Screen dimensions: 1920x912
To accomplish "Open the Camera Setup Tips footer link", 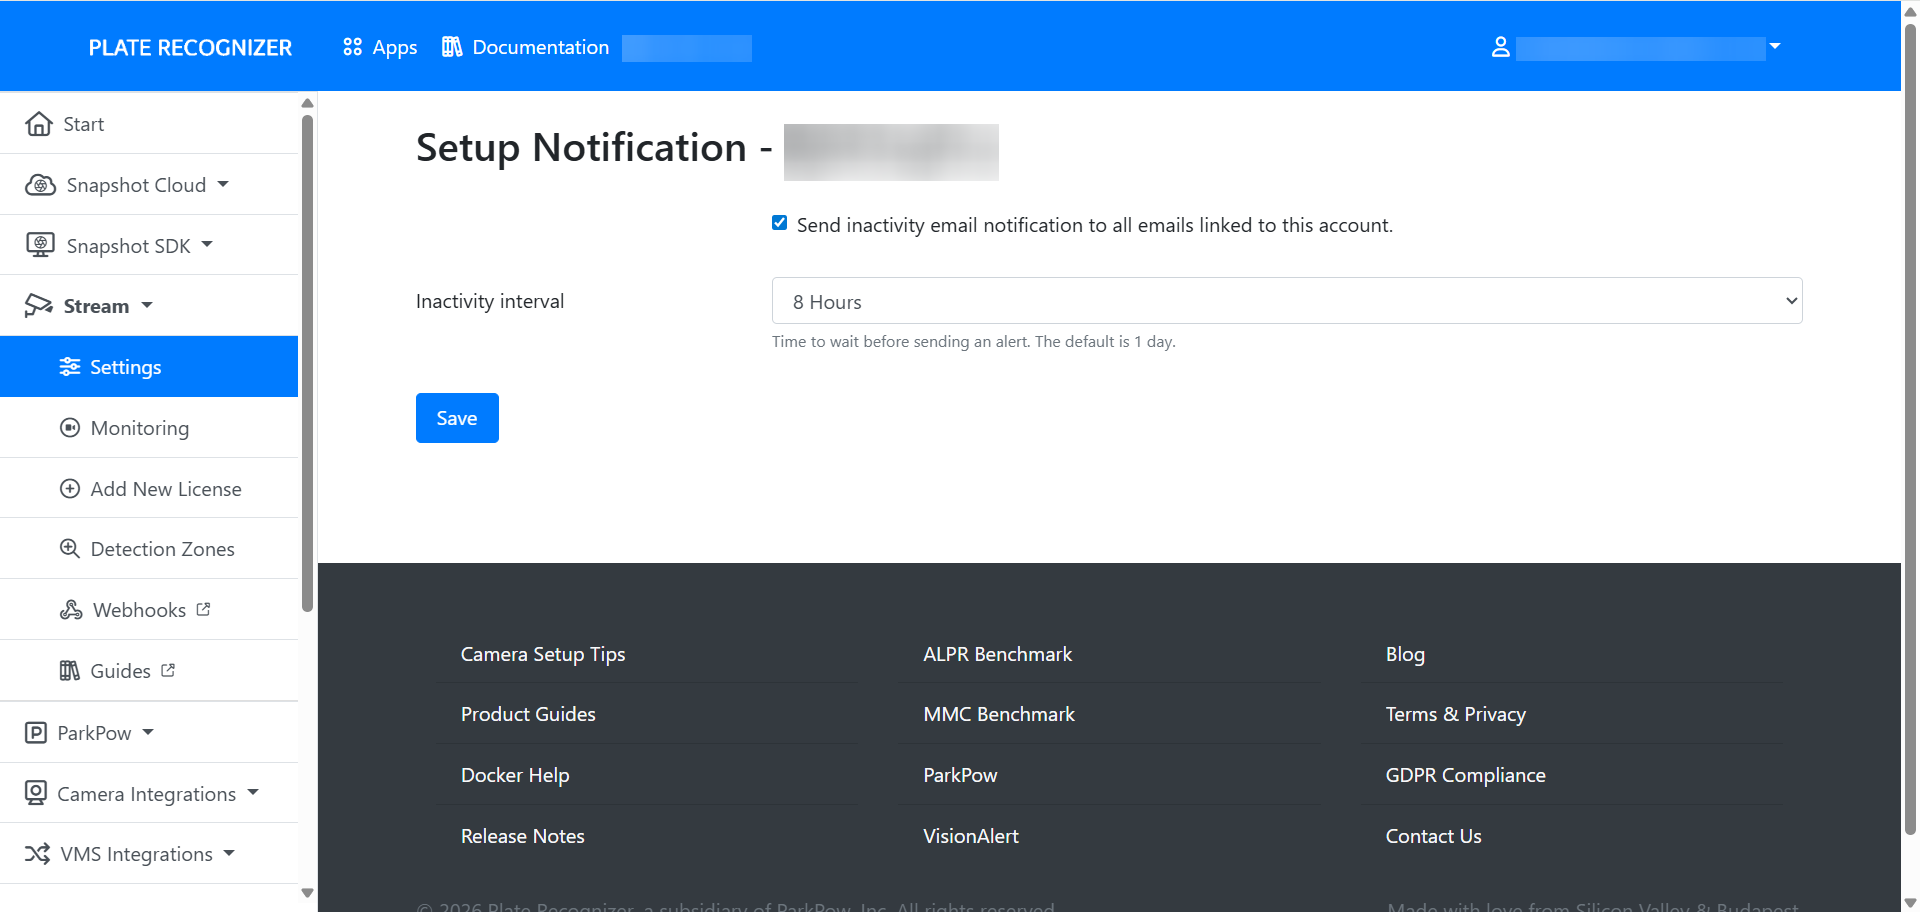I will (543, 654).
